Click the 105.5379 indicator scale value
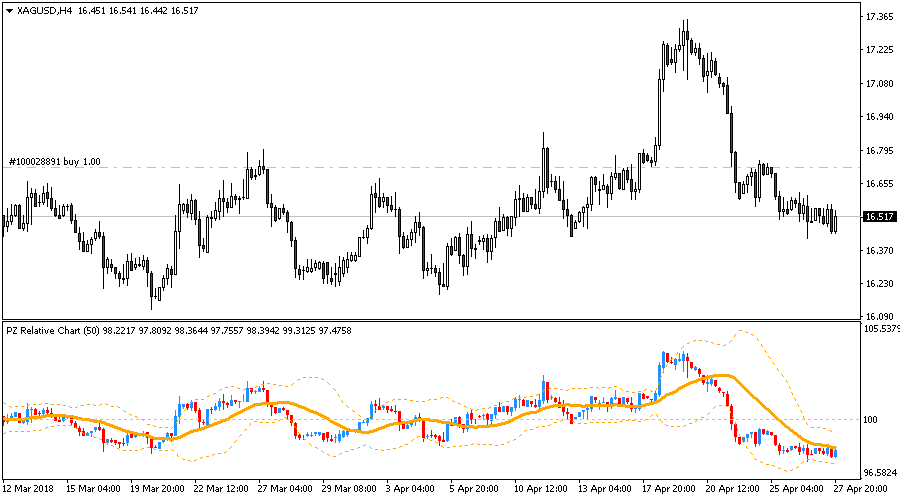 coord(881,328)
